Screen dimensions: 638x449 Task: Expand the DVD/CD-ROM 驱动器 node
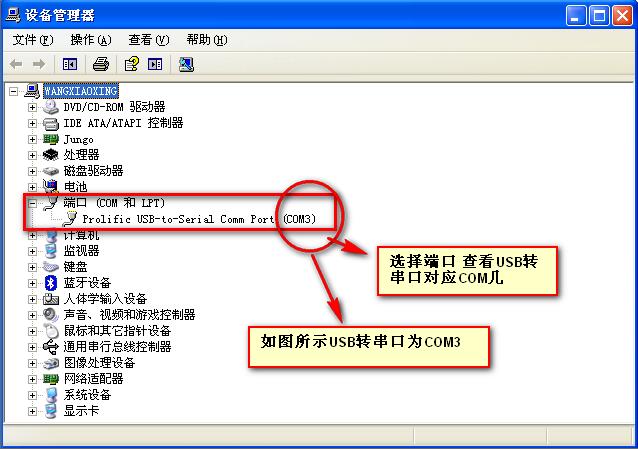32,107
